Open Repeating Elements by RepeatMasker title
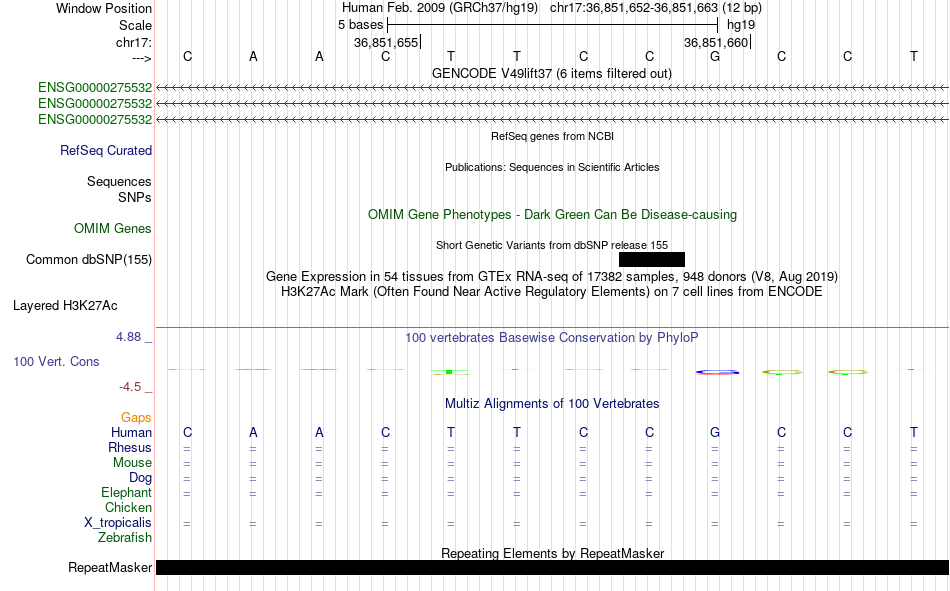Image resolution: width=950 pixels, height=591 pixels. click(552, 553)
